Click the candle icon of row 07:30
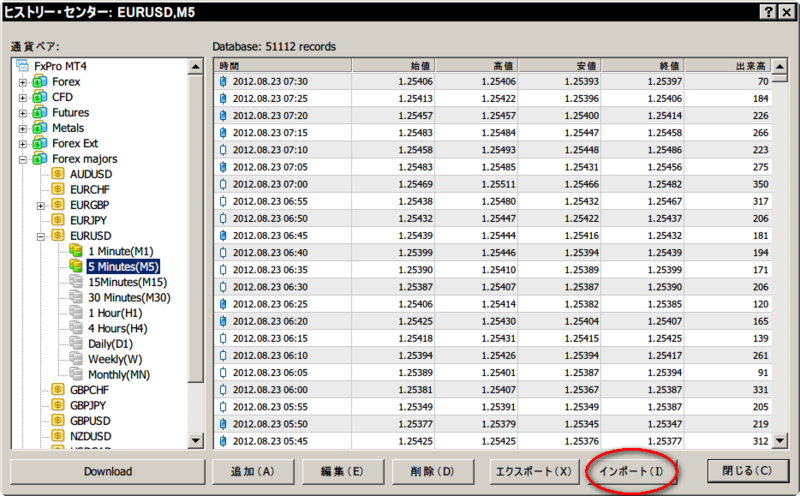The image size is (800, 496). click(x=223, y=81)
